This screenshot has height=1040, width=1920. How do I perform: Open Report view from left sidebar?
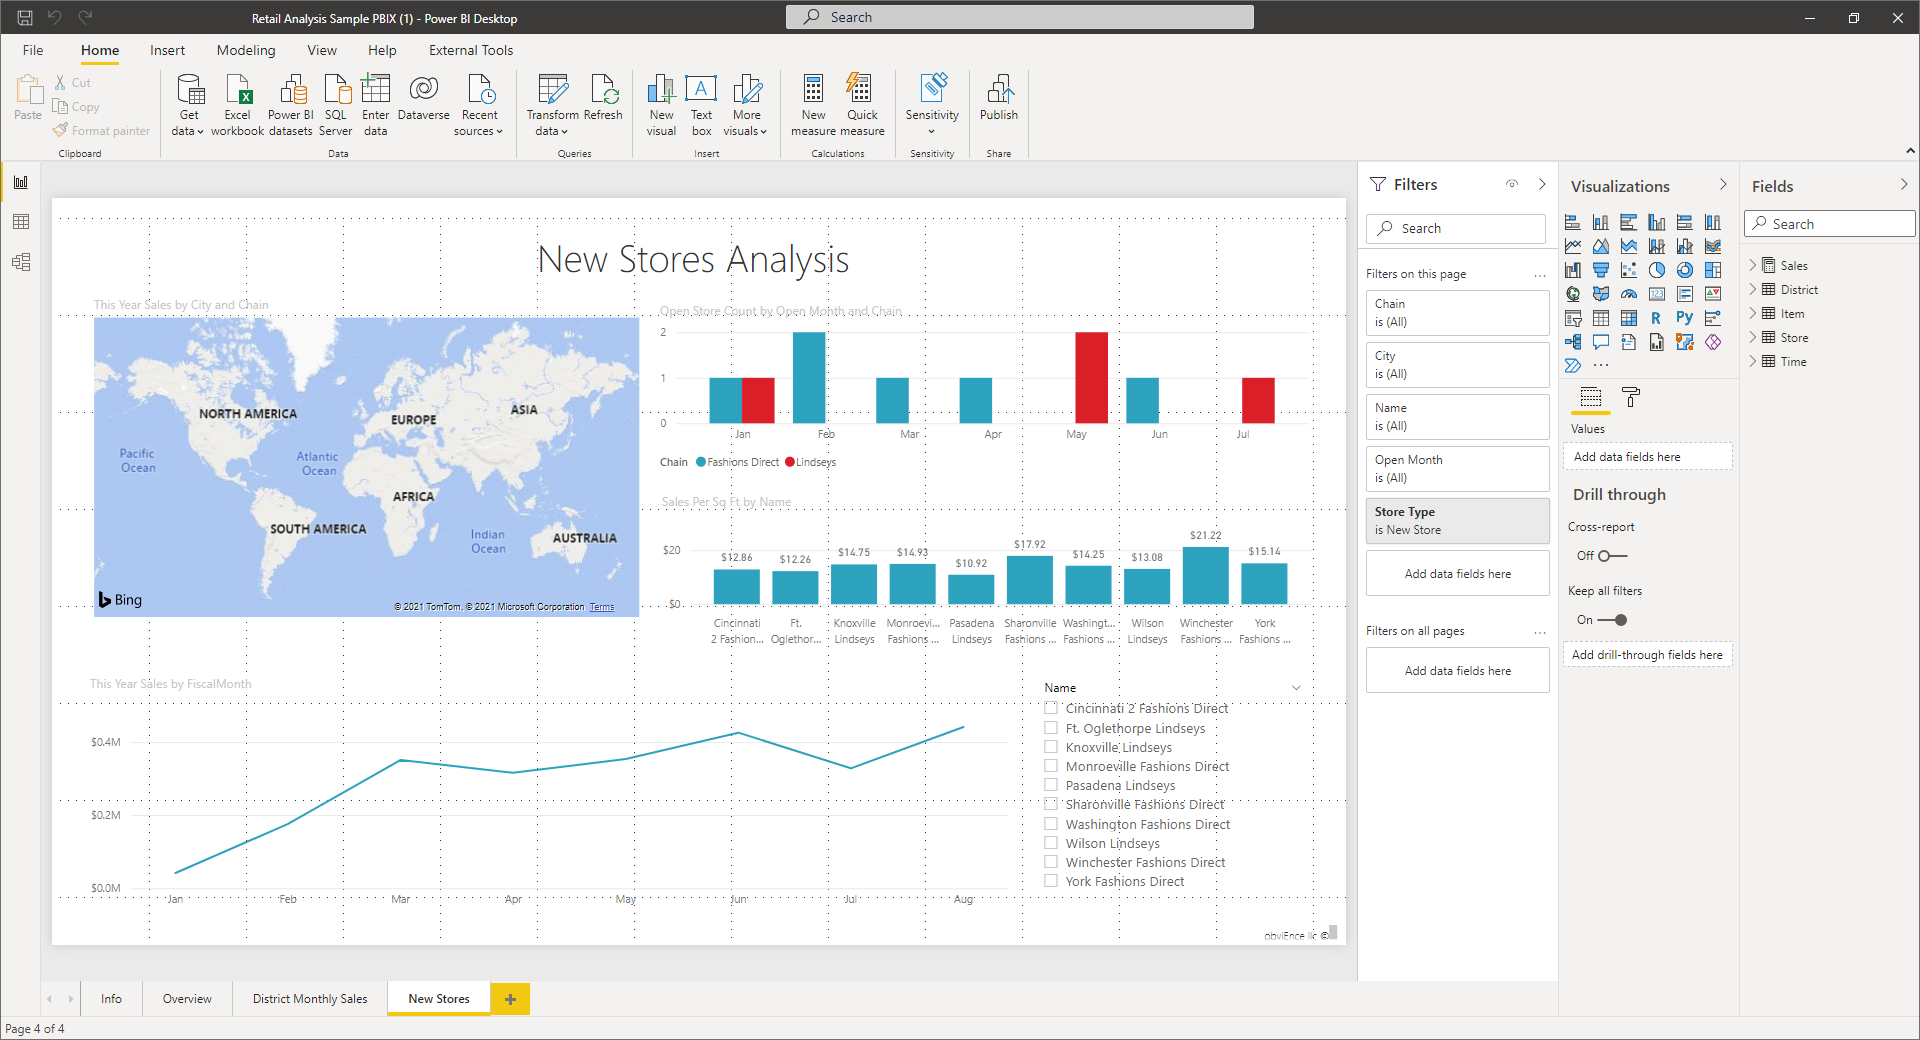21,182
